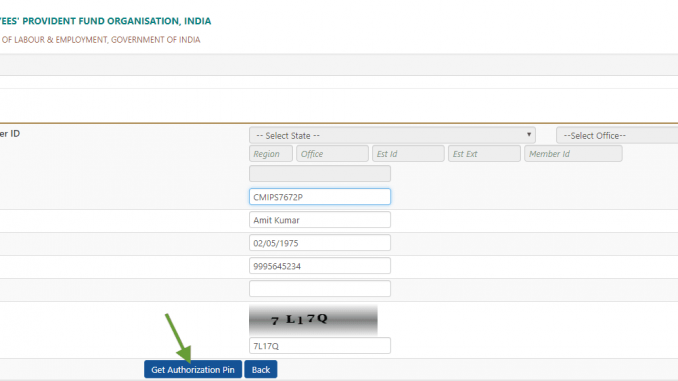Click the Region input field
Image resolution: width=678 pixels, height=381 pixels.
point(271,154)
